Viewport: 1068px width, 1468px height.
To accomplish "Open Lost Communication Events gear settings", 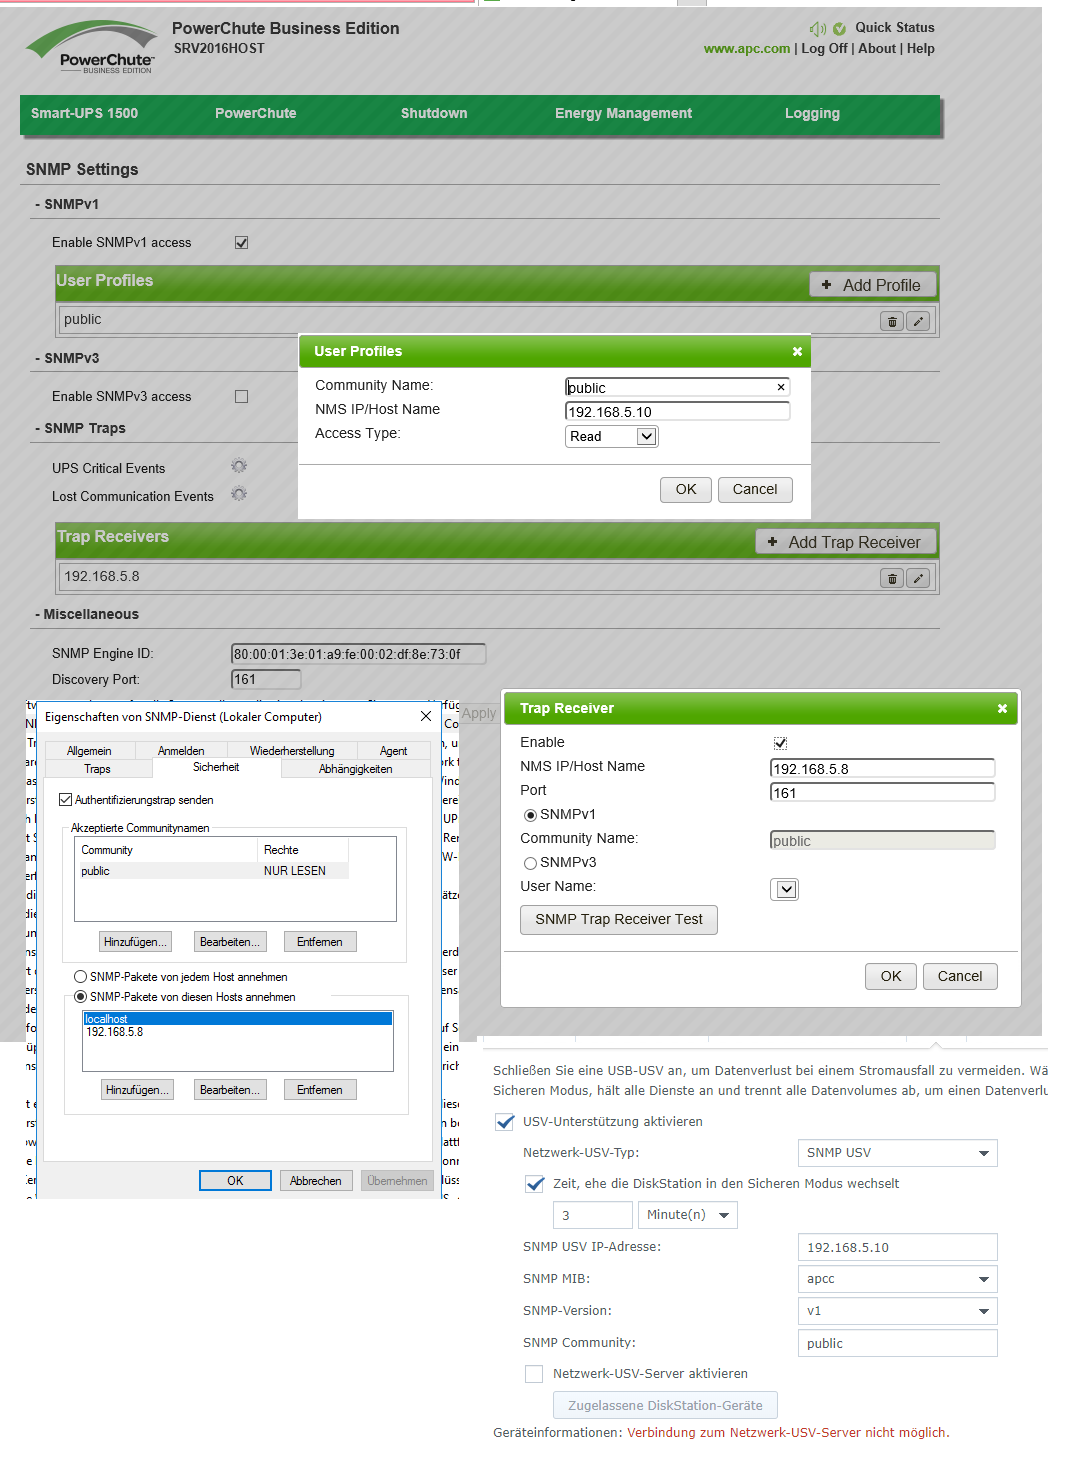I will (239, 494).
